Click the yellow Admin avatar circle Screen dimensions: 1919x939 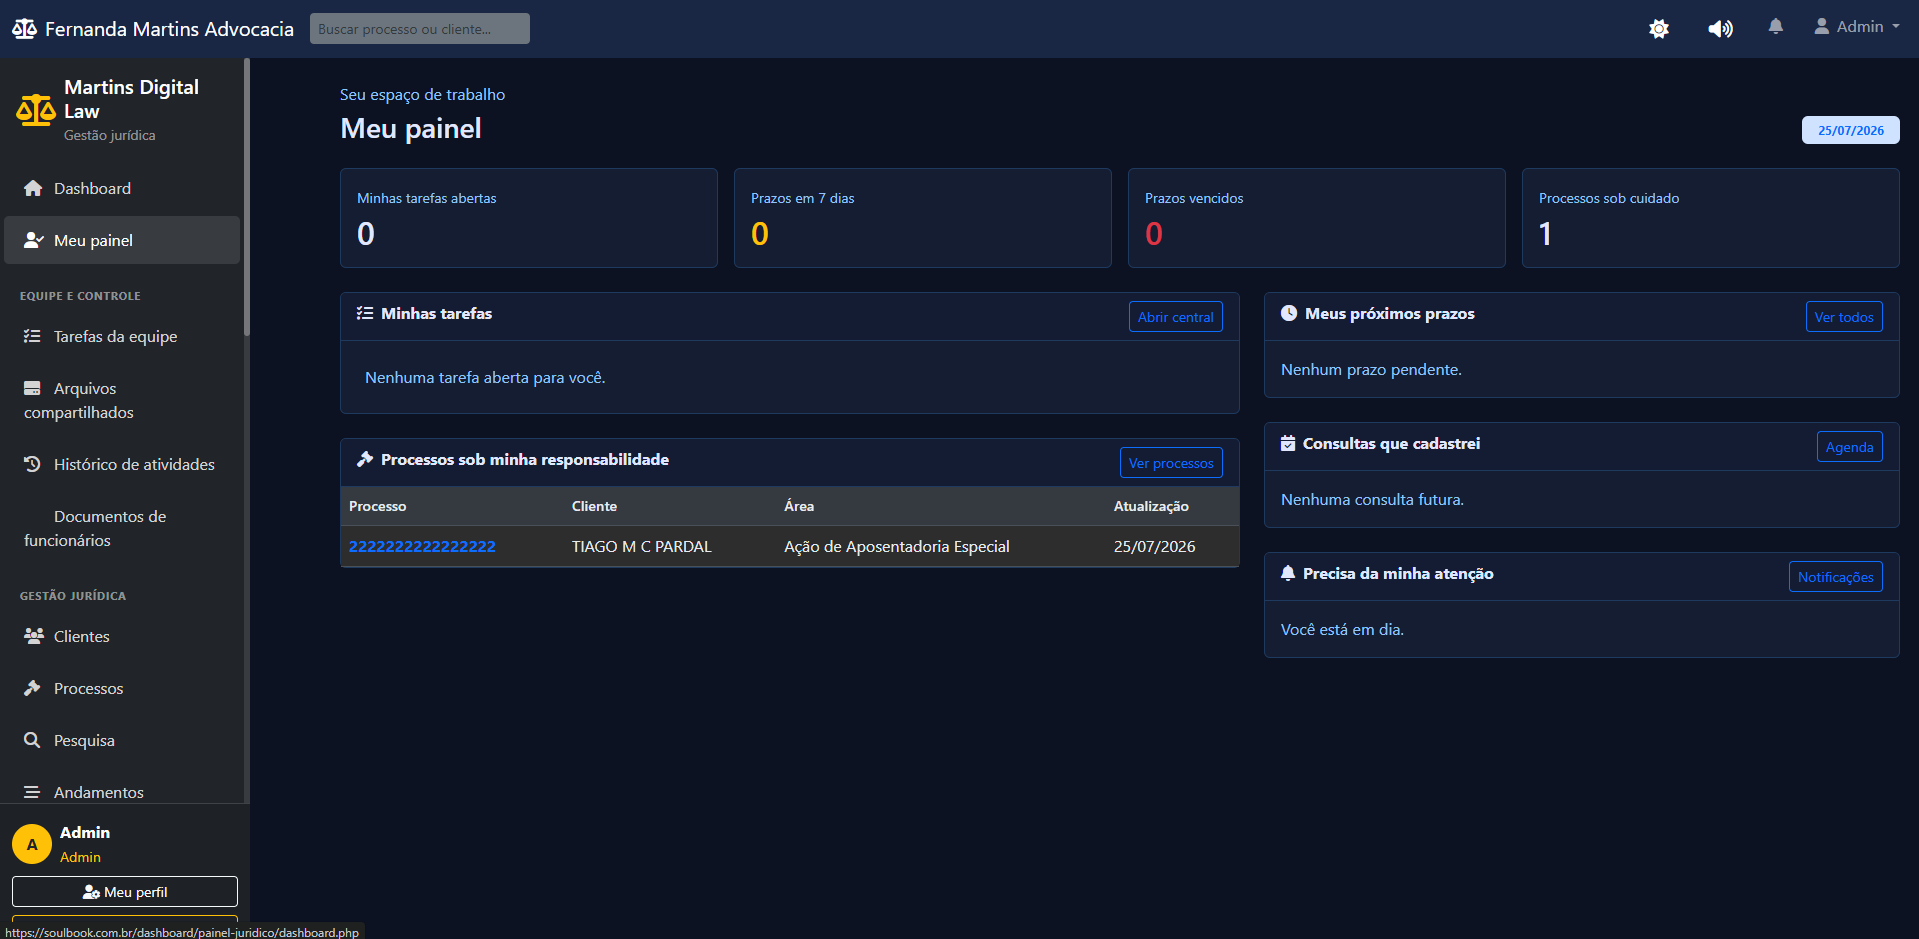pos(32,844)
